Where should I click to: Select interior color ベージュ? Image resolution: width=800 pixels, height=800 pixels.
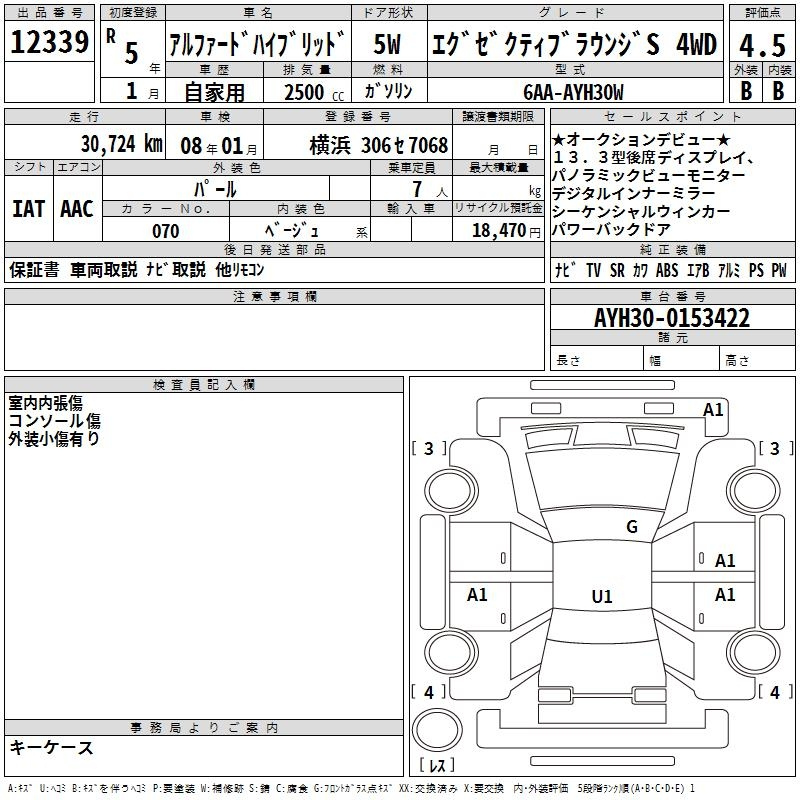(292, 231)
